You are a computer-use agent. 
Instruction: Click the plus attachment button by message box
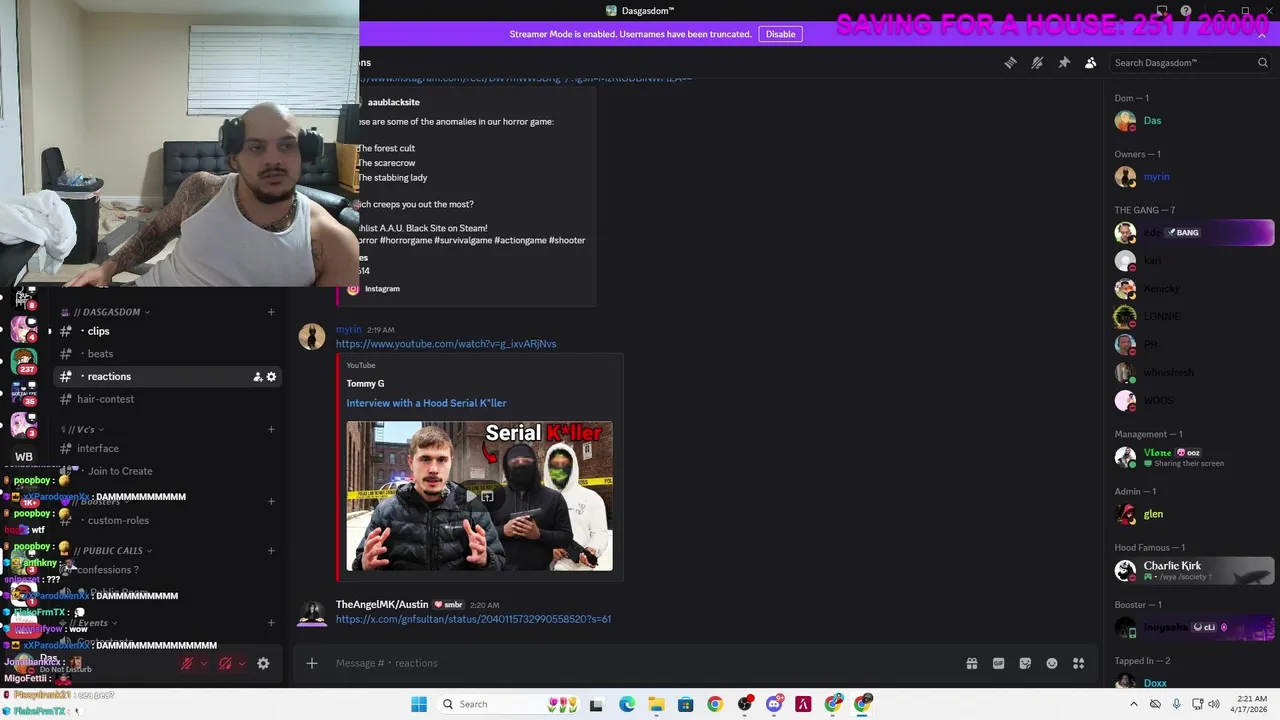[x=312, y=663]
